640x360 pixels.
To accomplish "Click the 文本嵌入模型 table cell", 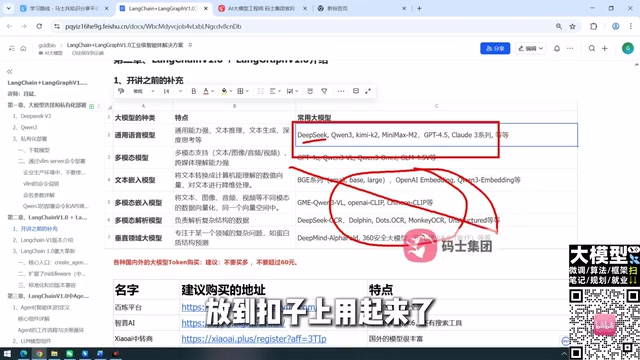I will (143, 180).
